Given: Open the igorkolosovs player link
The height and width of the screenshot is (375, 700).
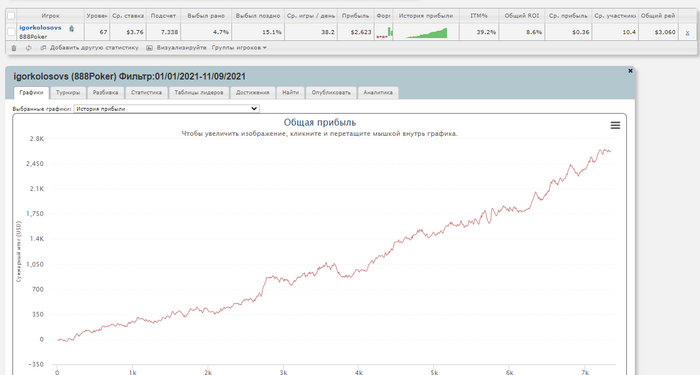Looking at the screenshot, I should tap(40, 28).
